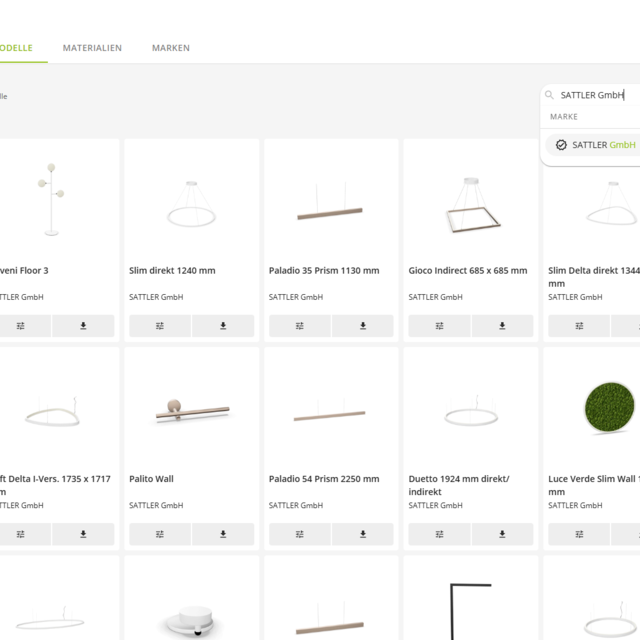
Task: Select the Modelle tab
Action: tap(16, 48)
